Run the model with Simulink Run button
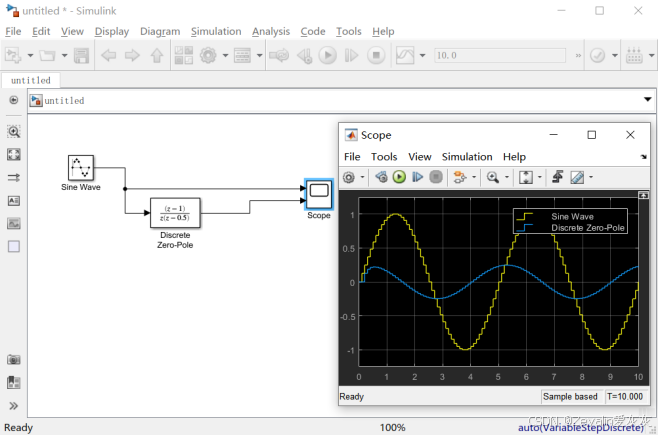The height and width of the screenshot is (435, 659). pos(327,55)
